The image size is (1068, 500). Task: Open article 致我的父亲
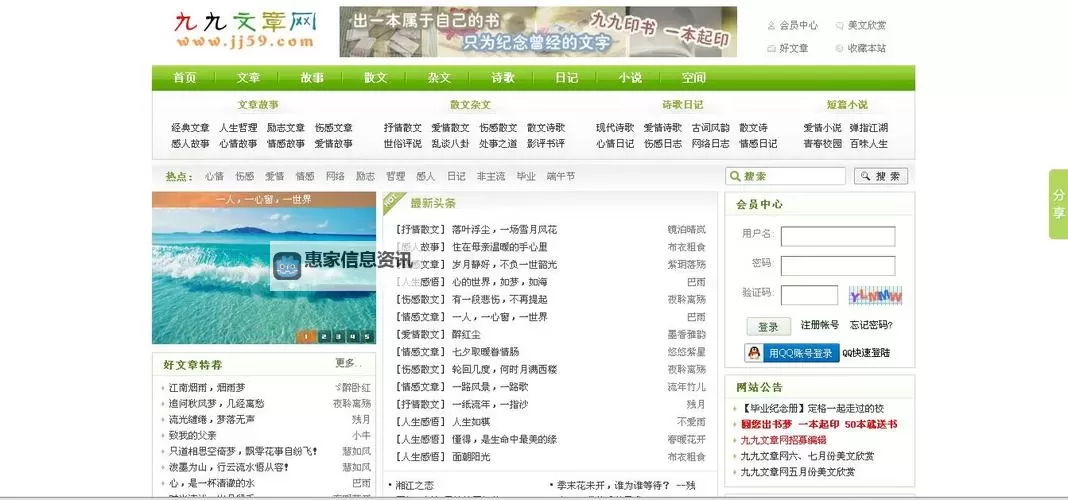[x=193, y=435]
